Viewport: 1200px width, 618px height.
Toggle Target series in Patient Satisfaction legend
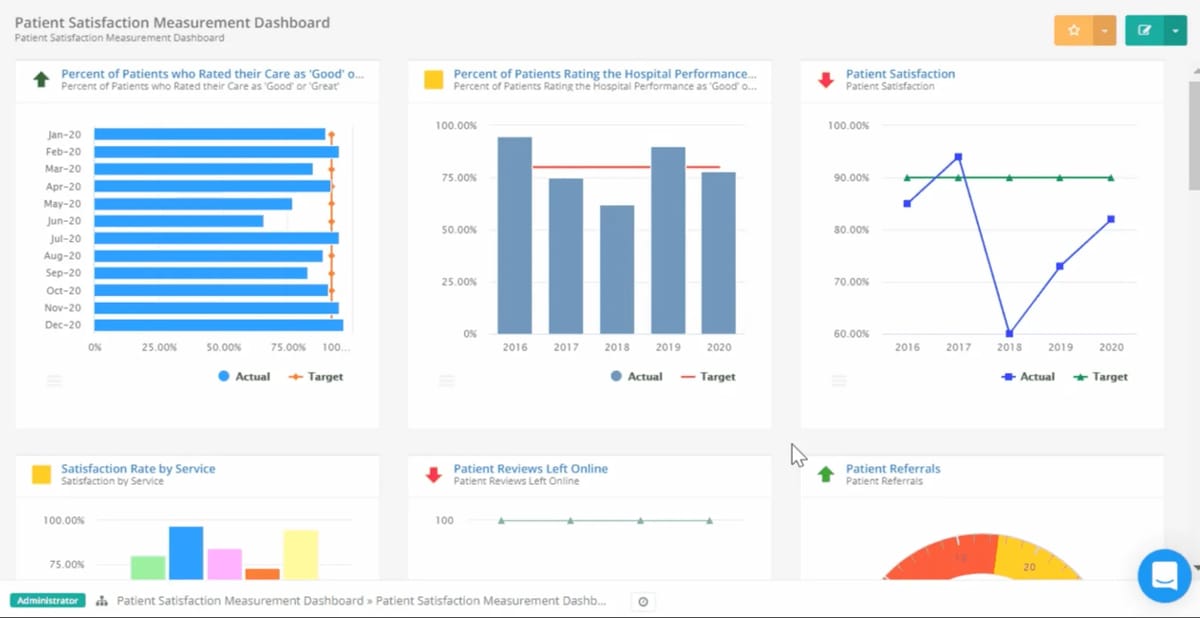point(1100,377)
